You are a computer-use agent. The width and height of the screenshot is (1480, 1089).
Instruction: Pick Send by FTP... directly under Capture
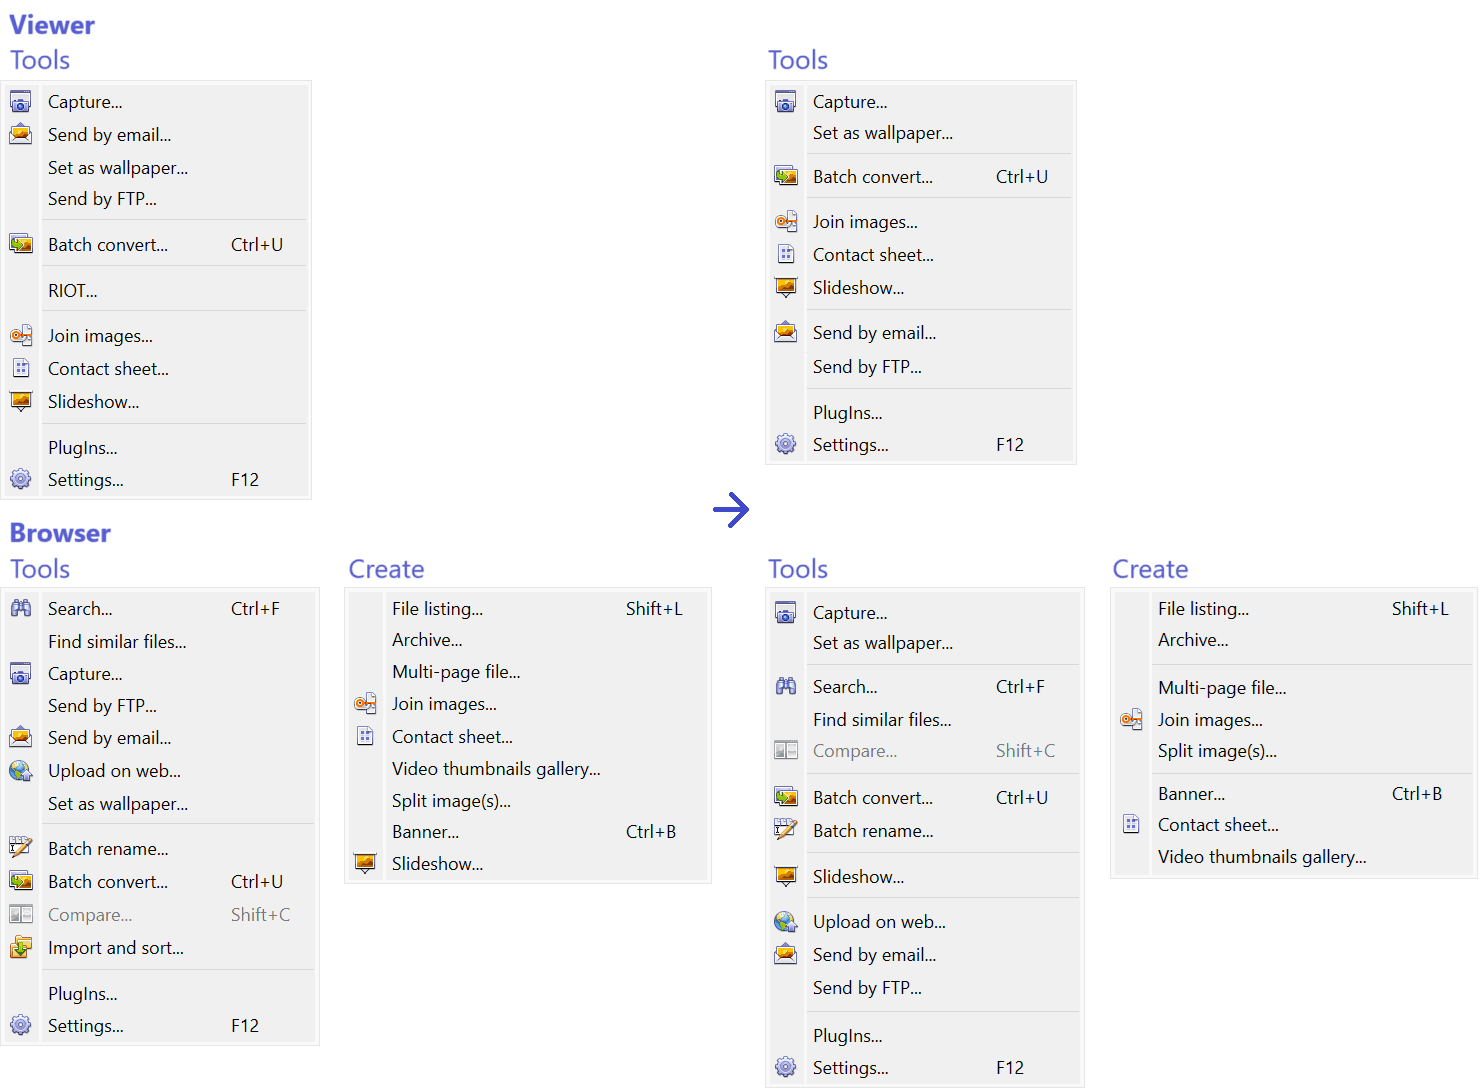[102, 705]
